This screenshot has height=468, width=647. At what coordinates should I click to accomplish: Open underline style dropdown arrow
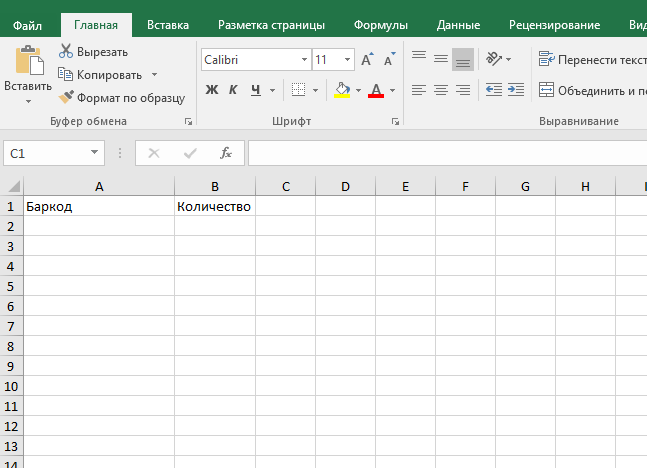click(272, 90)
